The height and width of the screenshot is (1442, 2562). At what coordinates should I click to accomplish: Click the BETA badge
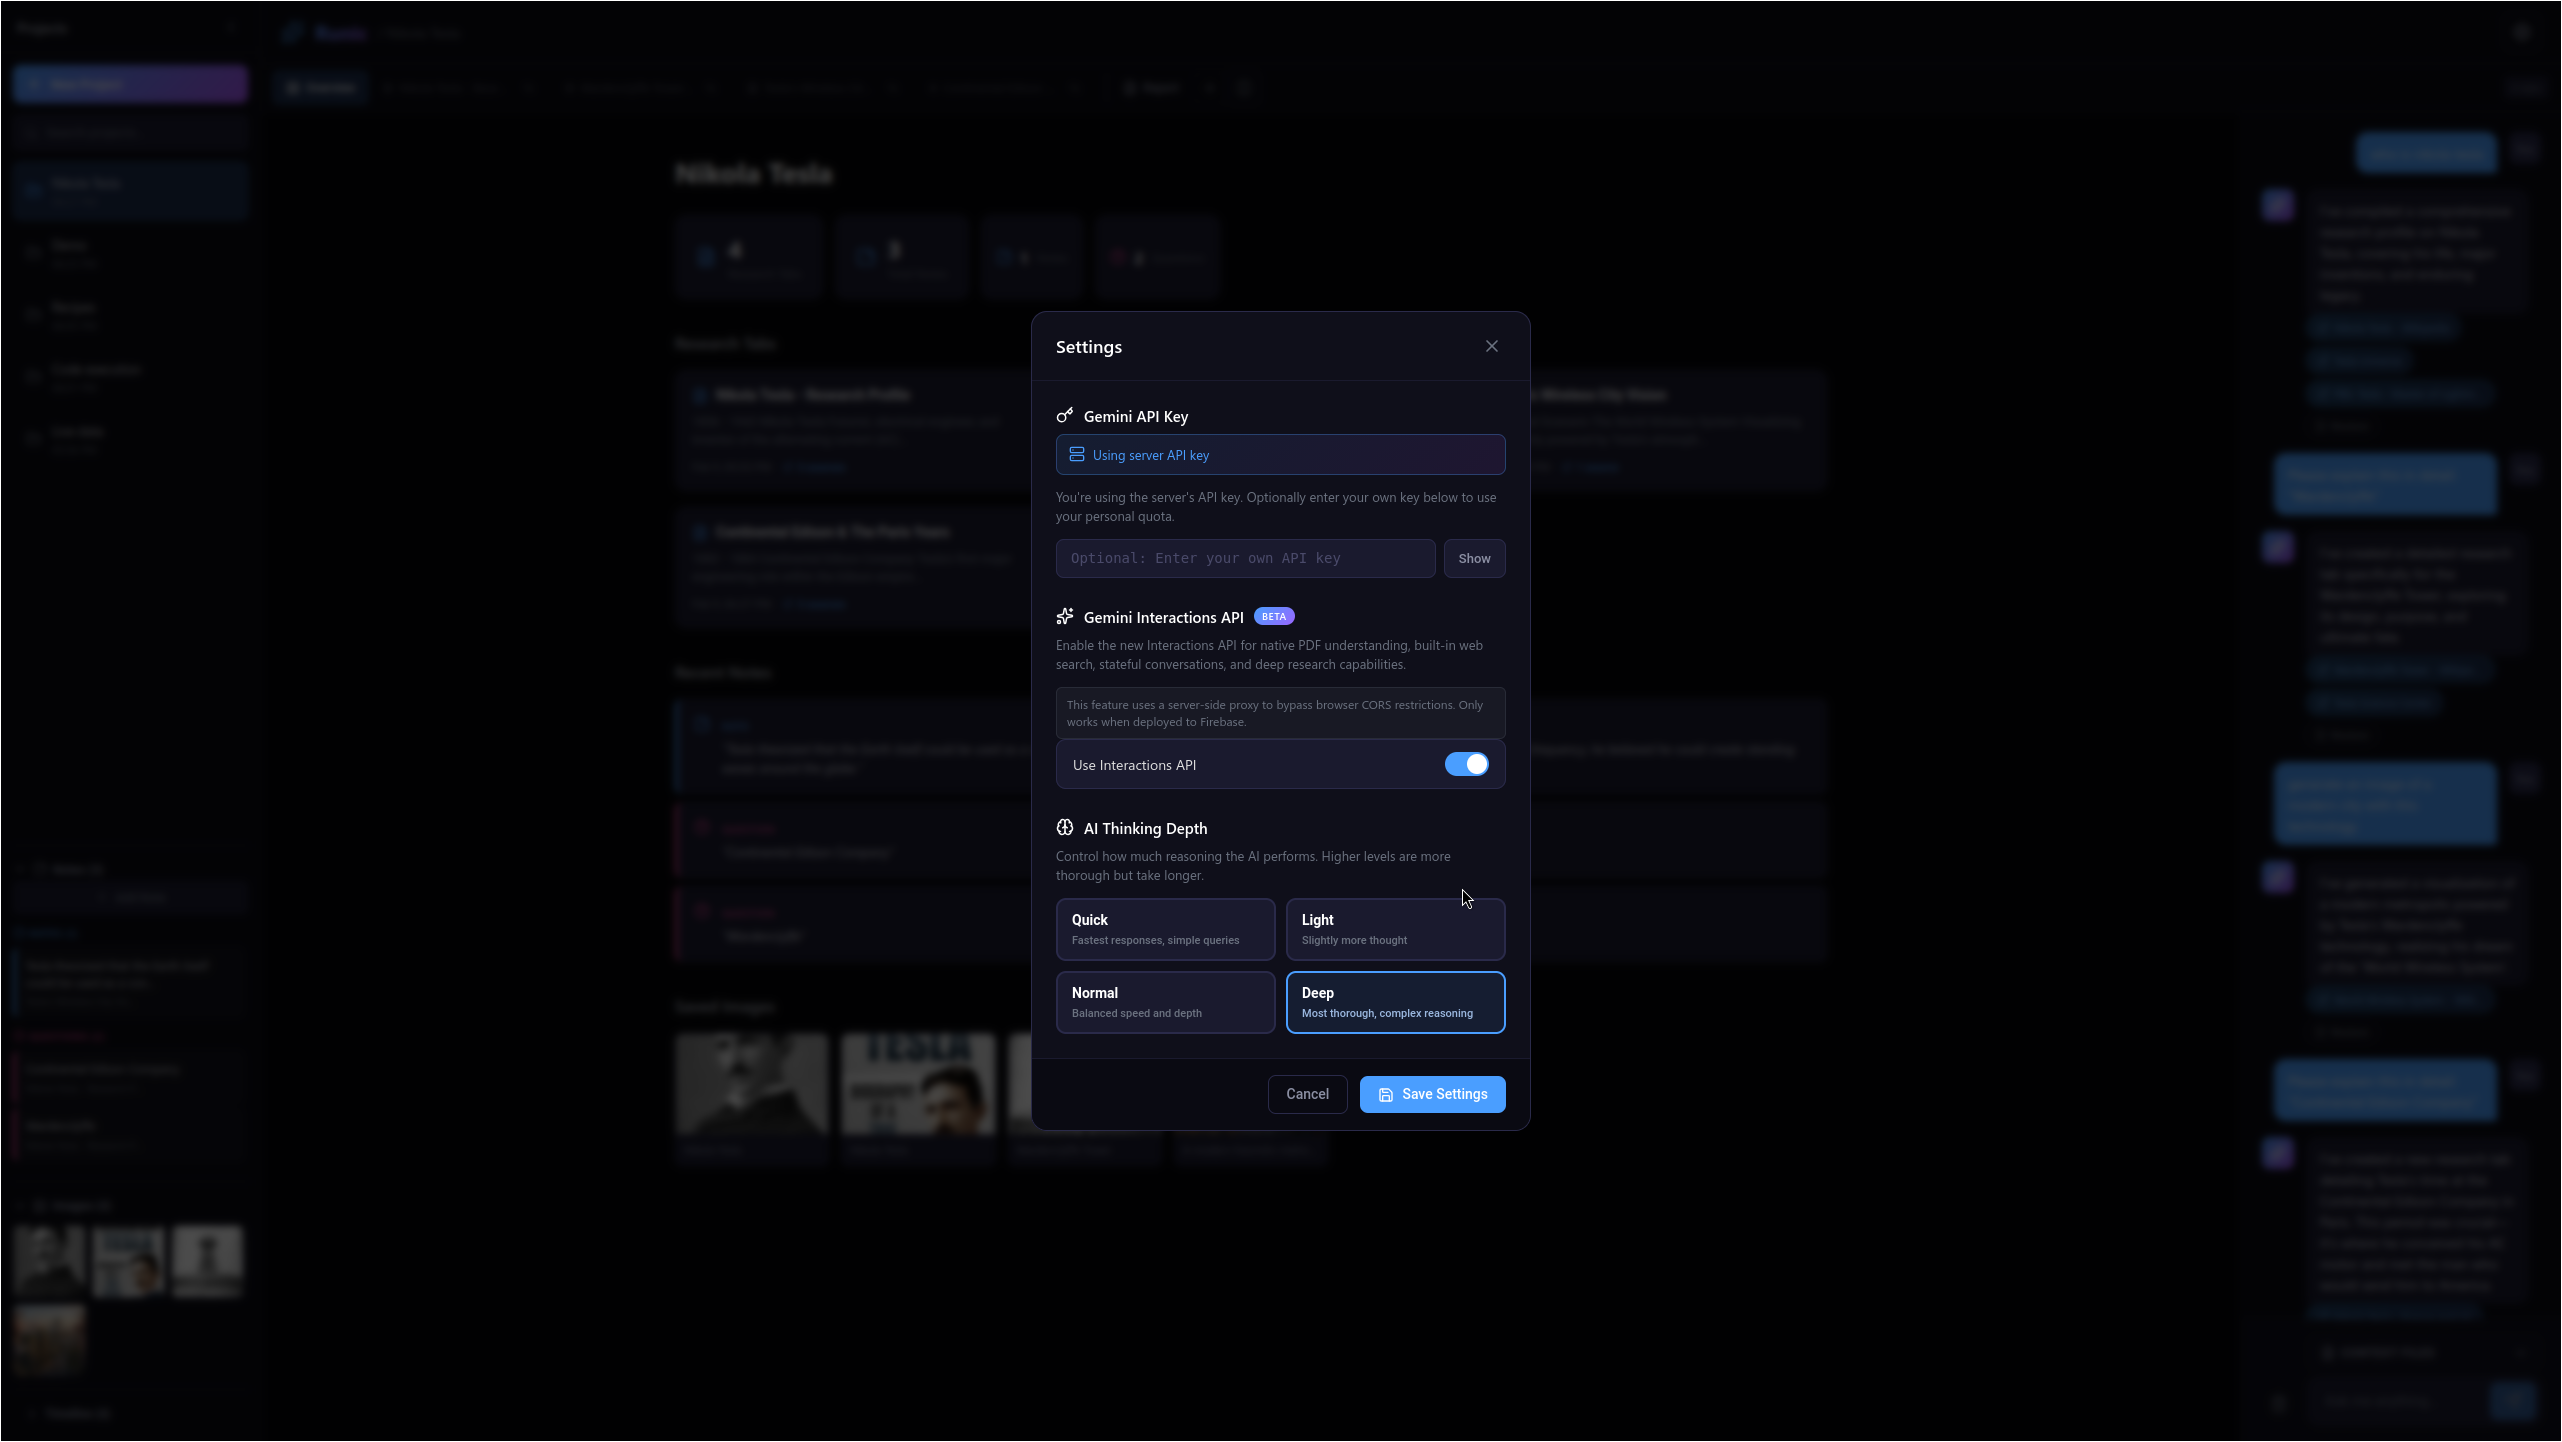(1273, 617)
